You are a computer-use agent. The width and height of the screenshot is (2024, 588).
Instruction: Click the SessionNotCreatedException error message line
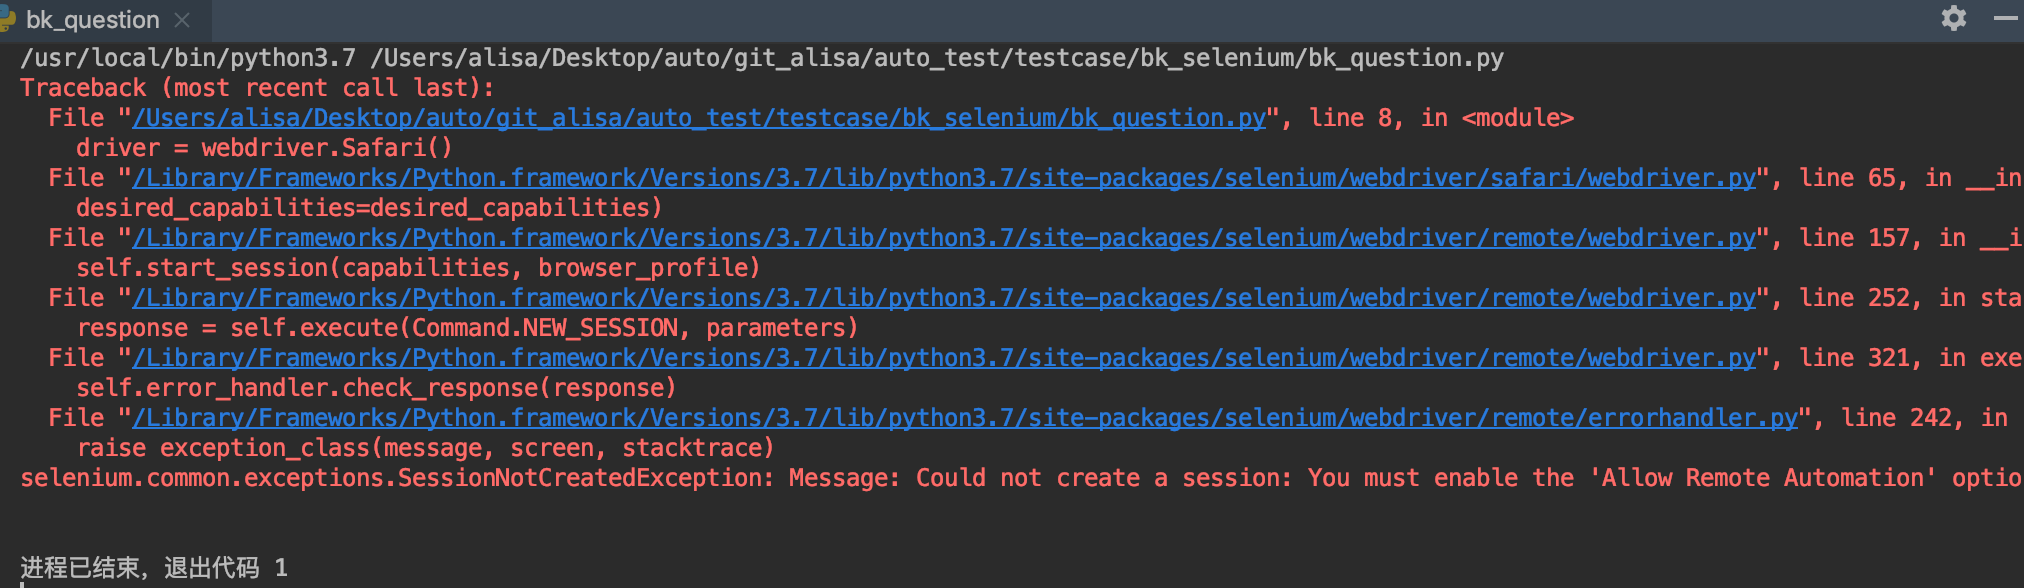click(1022, 478)
